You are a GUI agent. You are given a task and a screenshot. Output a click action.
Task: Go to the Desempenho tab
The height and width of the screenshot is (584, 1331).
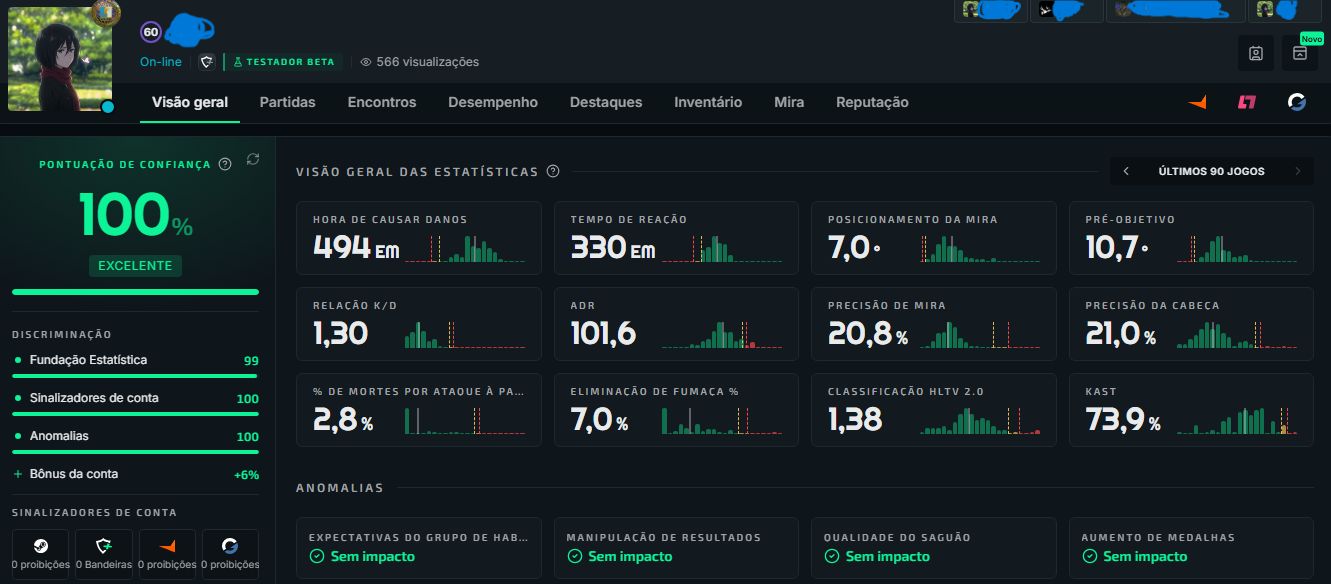[493, 102]
